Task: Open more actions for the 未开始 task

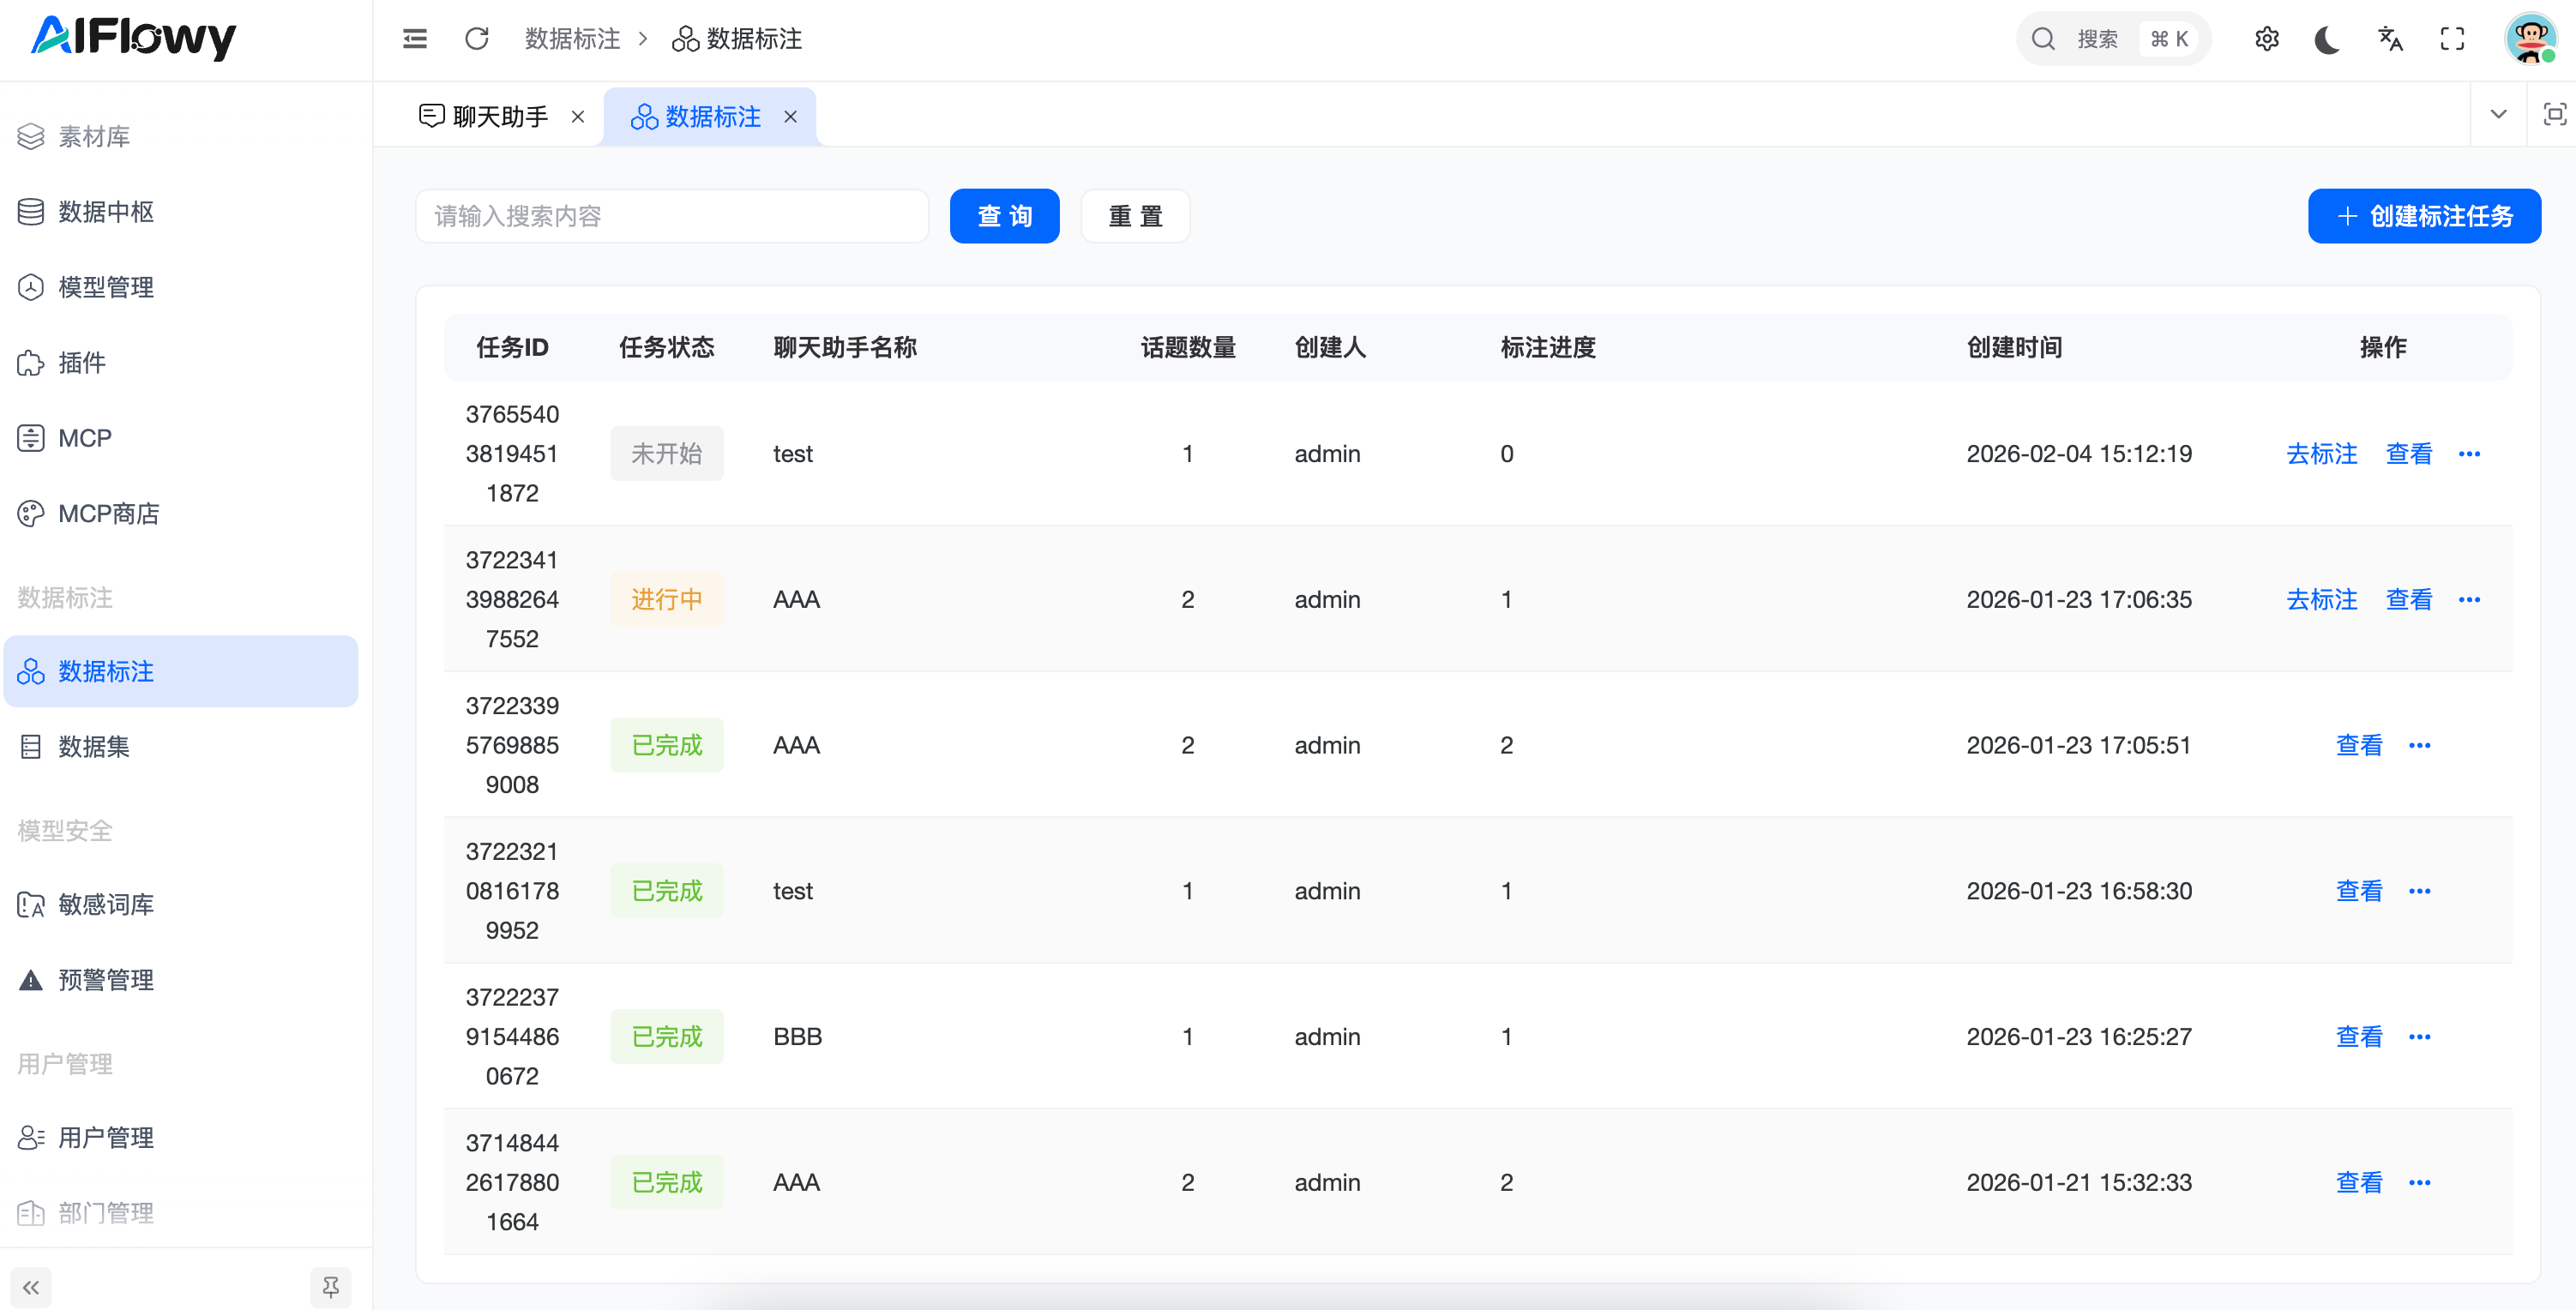Action: 2469,454
